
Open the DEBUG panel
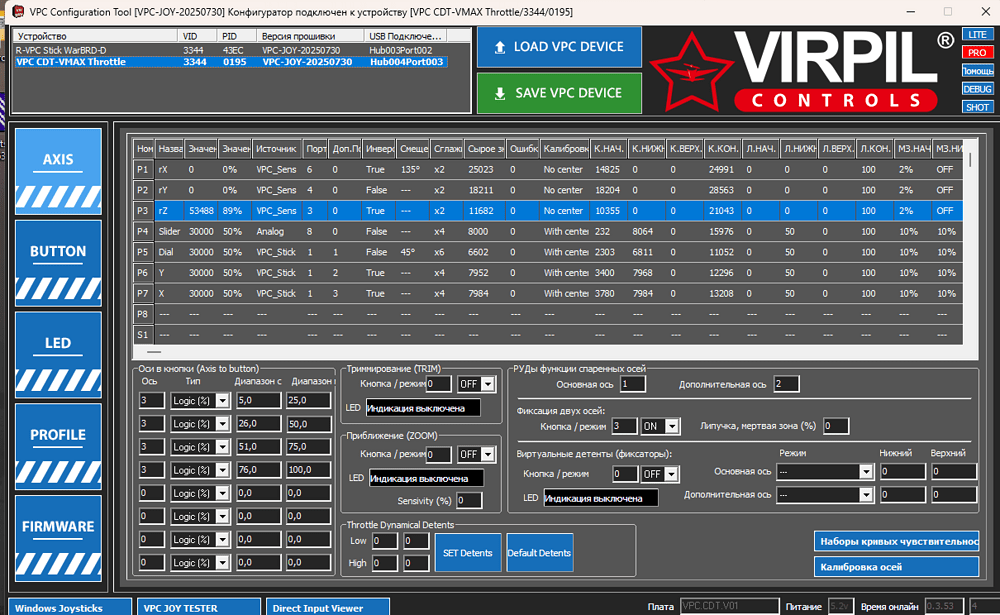(977, 89)
